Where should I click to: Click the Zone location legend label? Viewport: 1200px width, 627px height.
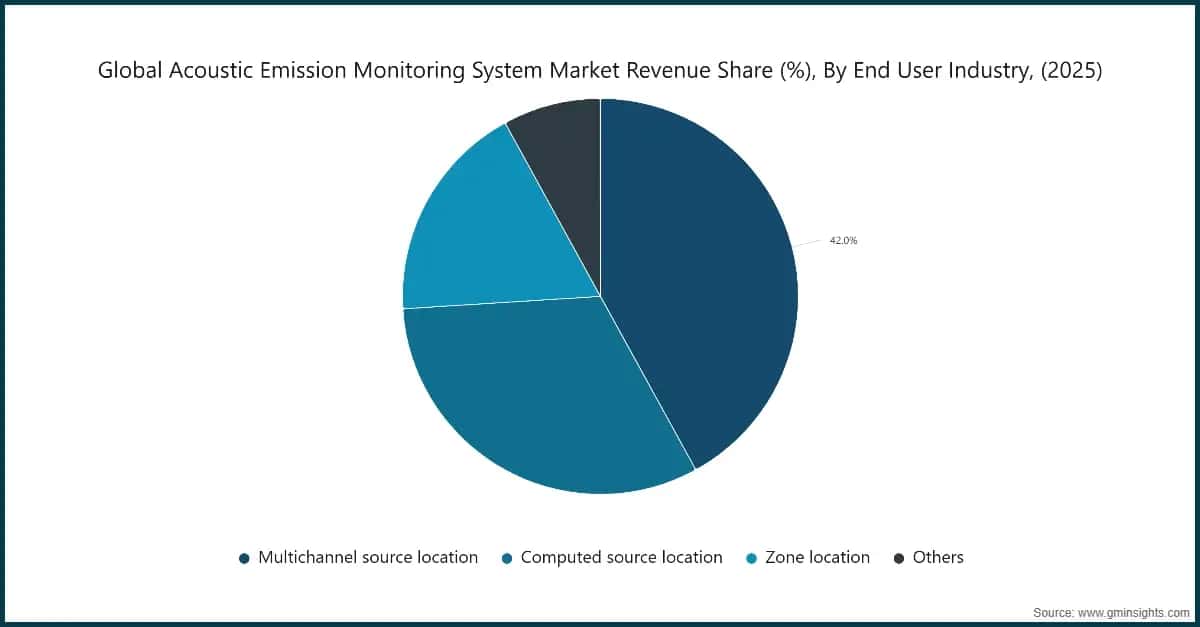[x=817, y=557]
